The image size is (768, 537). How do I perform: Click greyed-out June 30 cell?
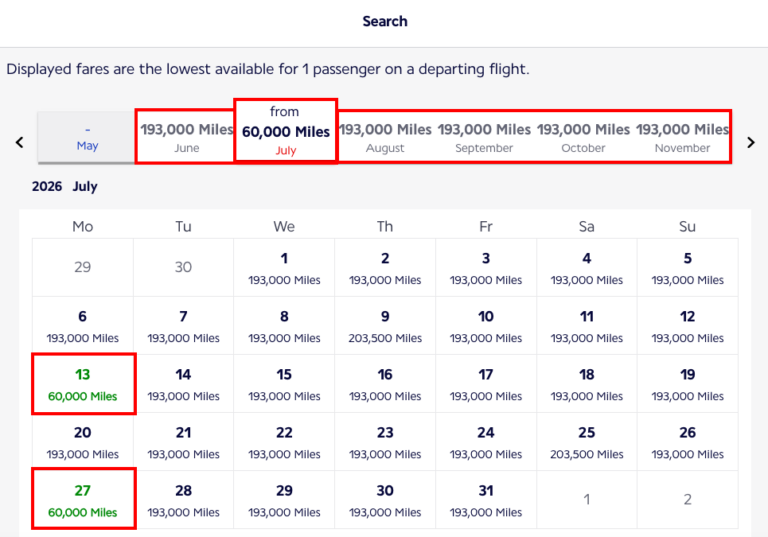click(184, 268)
